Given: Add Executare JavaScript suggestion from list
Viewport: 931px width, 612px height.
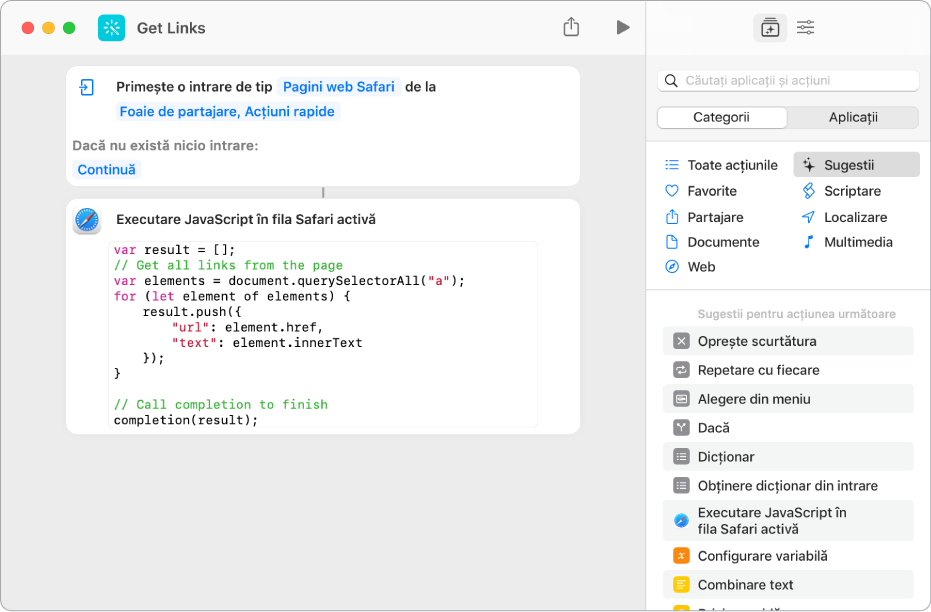Looking at the screenshot, I should (x=788, y=521).
